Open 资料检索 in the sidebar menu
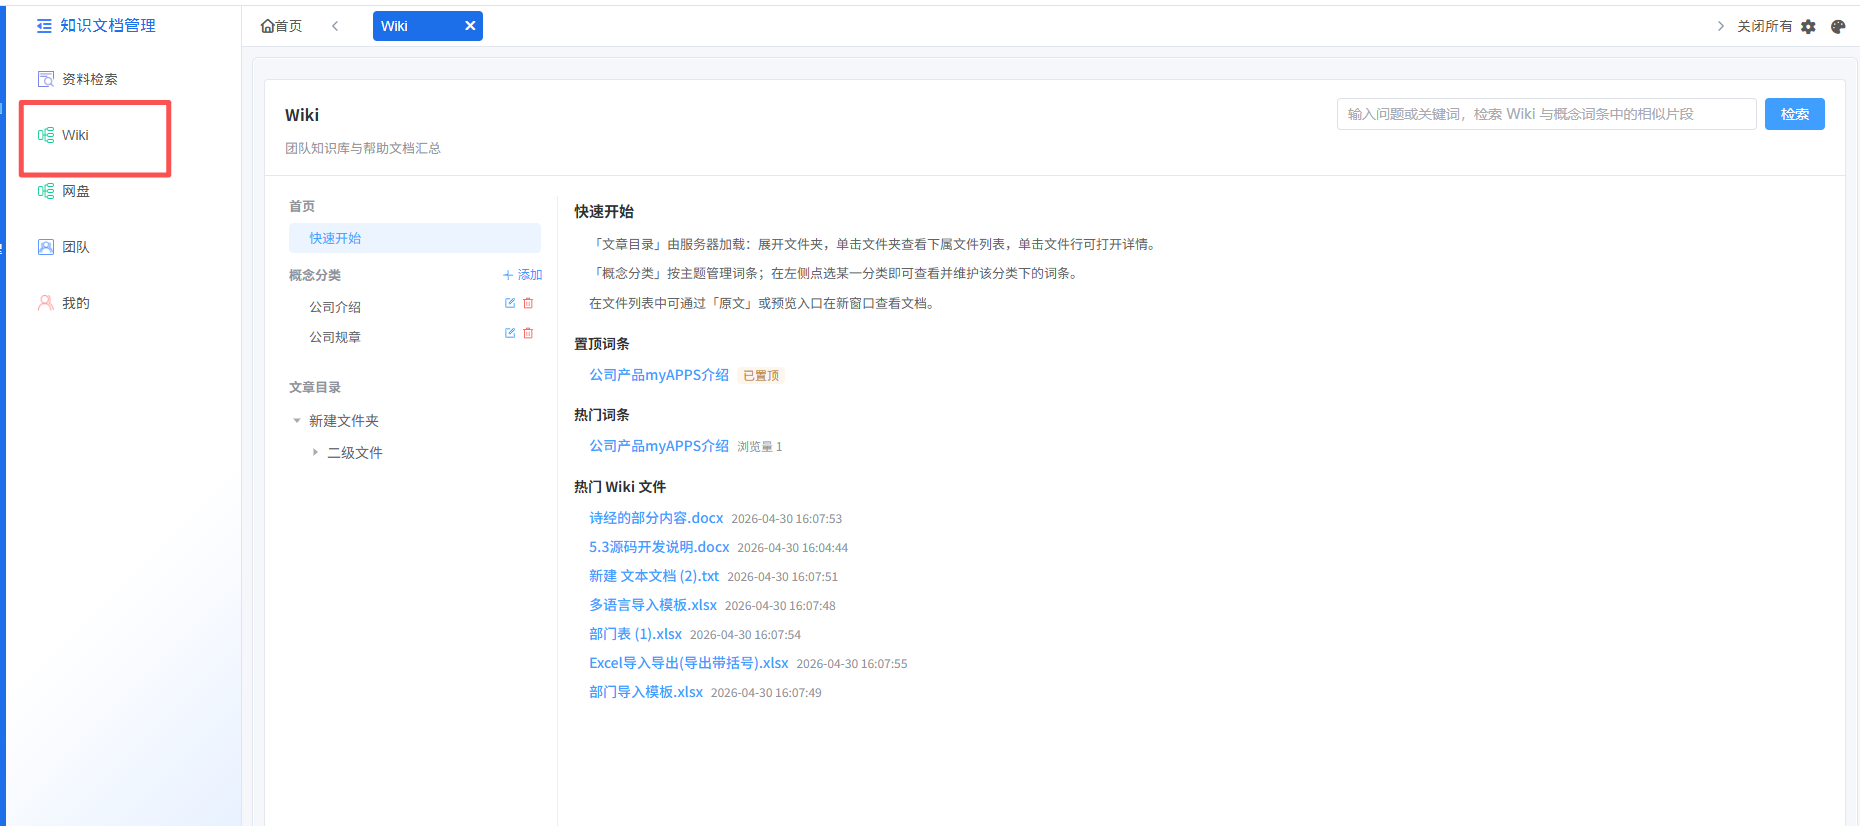Image resolution: width=1860 pixels, height=826 pixels. [90, 79]
